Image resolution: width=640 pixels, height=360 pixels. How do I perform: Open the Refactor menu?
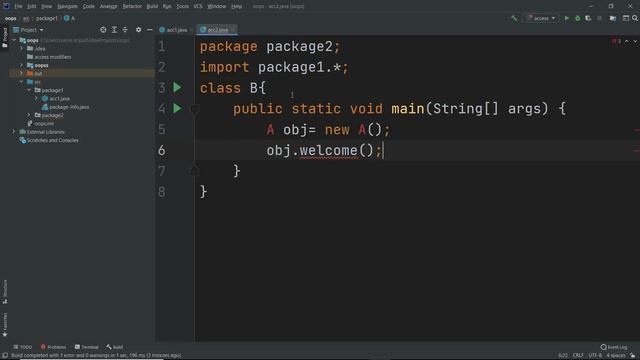tap(132, 7)
